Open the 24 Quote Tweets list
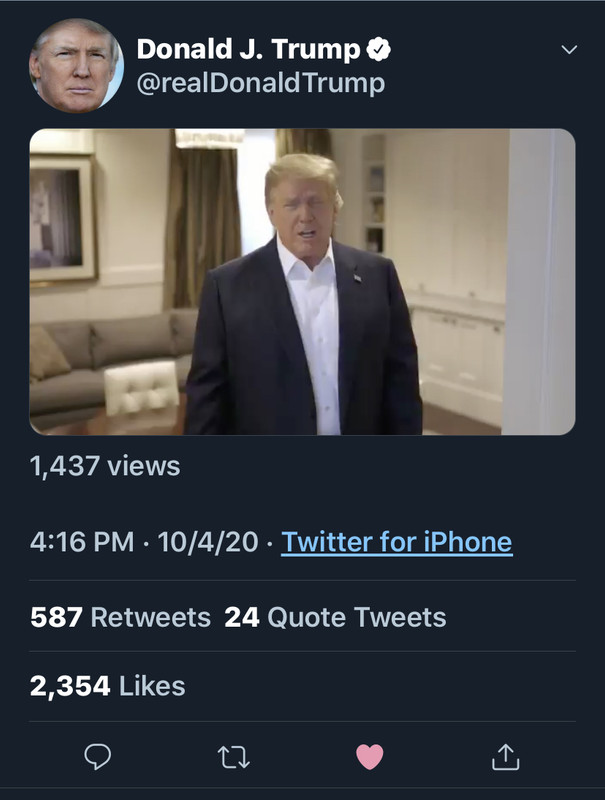605x800 pixels. 335,617
